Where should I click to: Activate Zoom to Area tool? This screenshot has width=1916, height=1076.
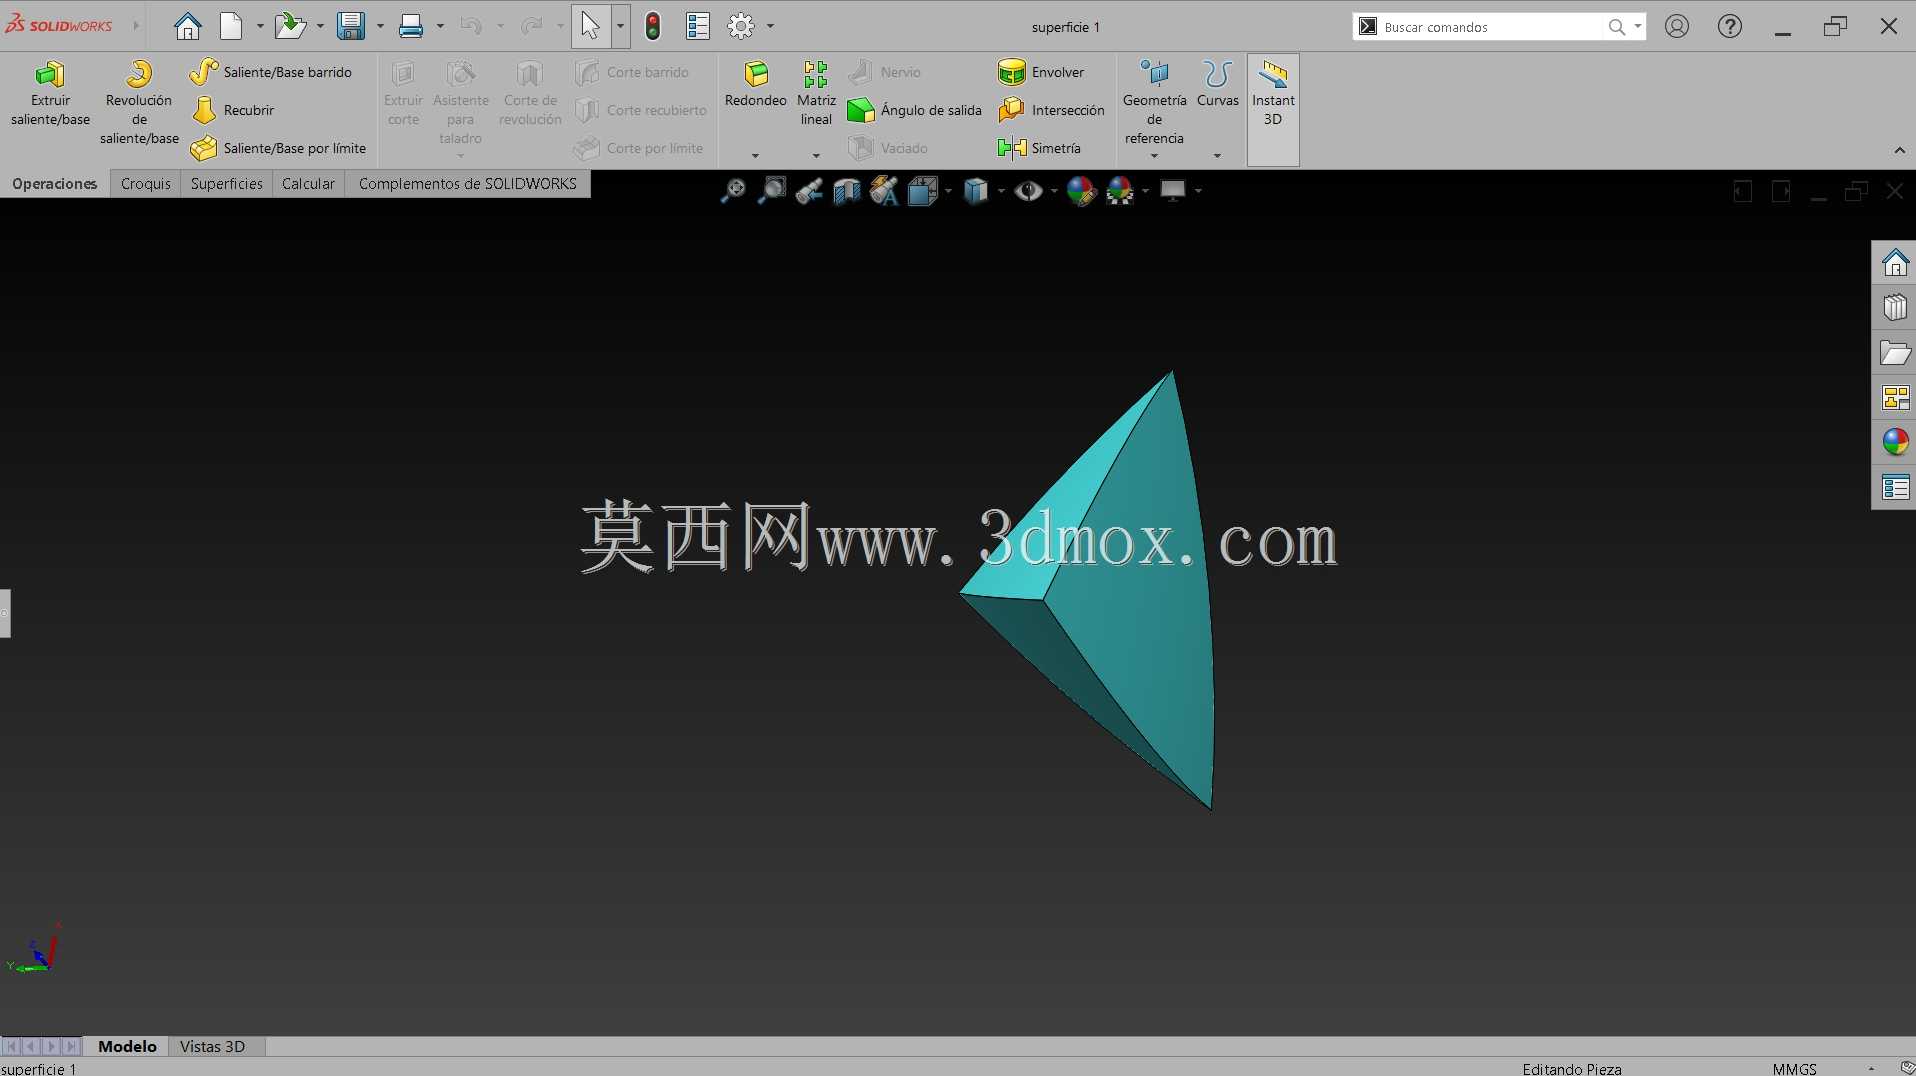pyautogui.click(x=771, y=190)
